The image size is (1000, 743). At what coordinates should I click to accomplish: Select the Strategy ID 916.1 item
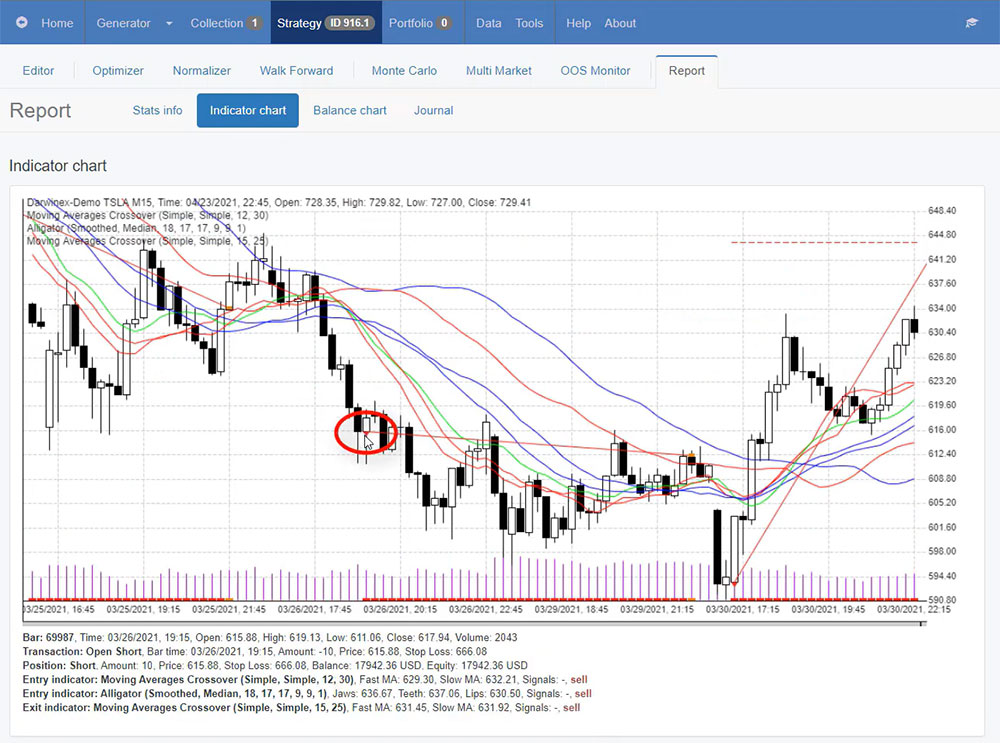[x=325, y=23]
